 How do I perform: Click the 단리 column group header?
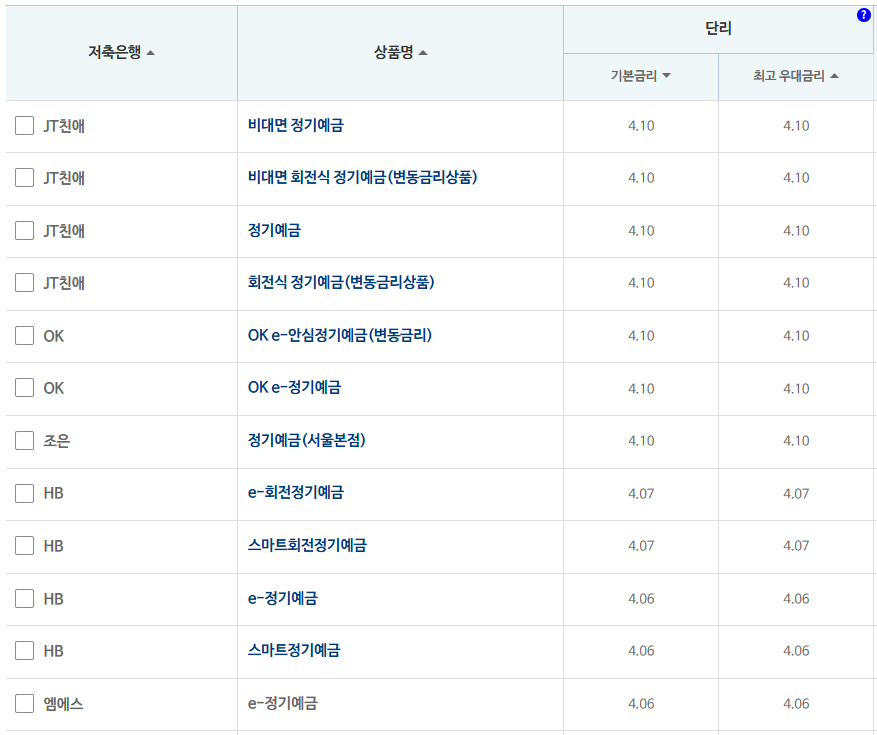(718, 28)
